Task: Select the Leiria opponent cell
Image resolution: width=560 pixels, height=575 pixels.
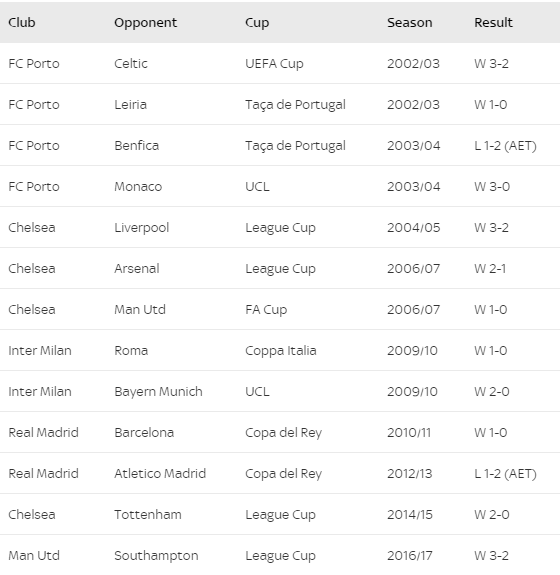Action: pos(130,105)
